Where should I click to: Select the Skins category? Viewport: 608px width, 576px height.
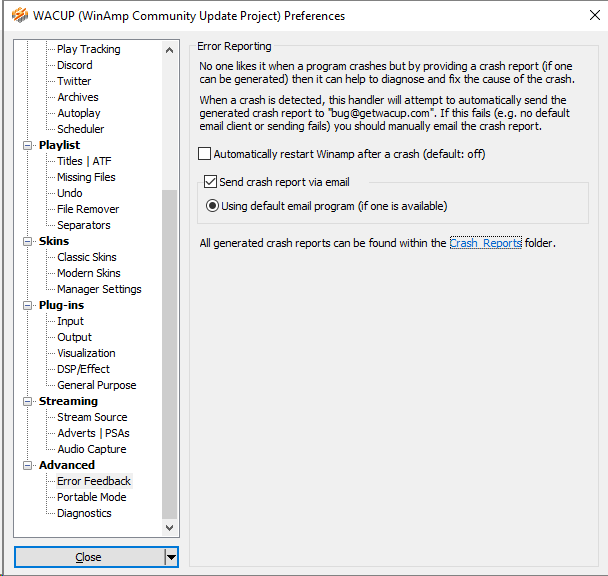click(54, 241)
